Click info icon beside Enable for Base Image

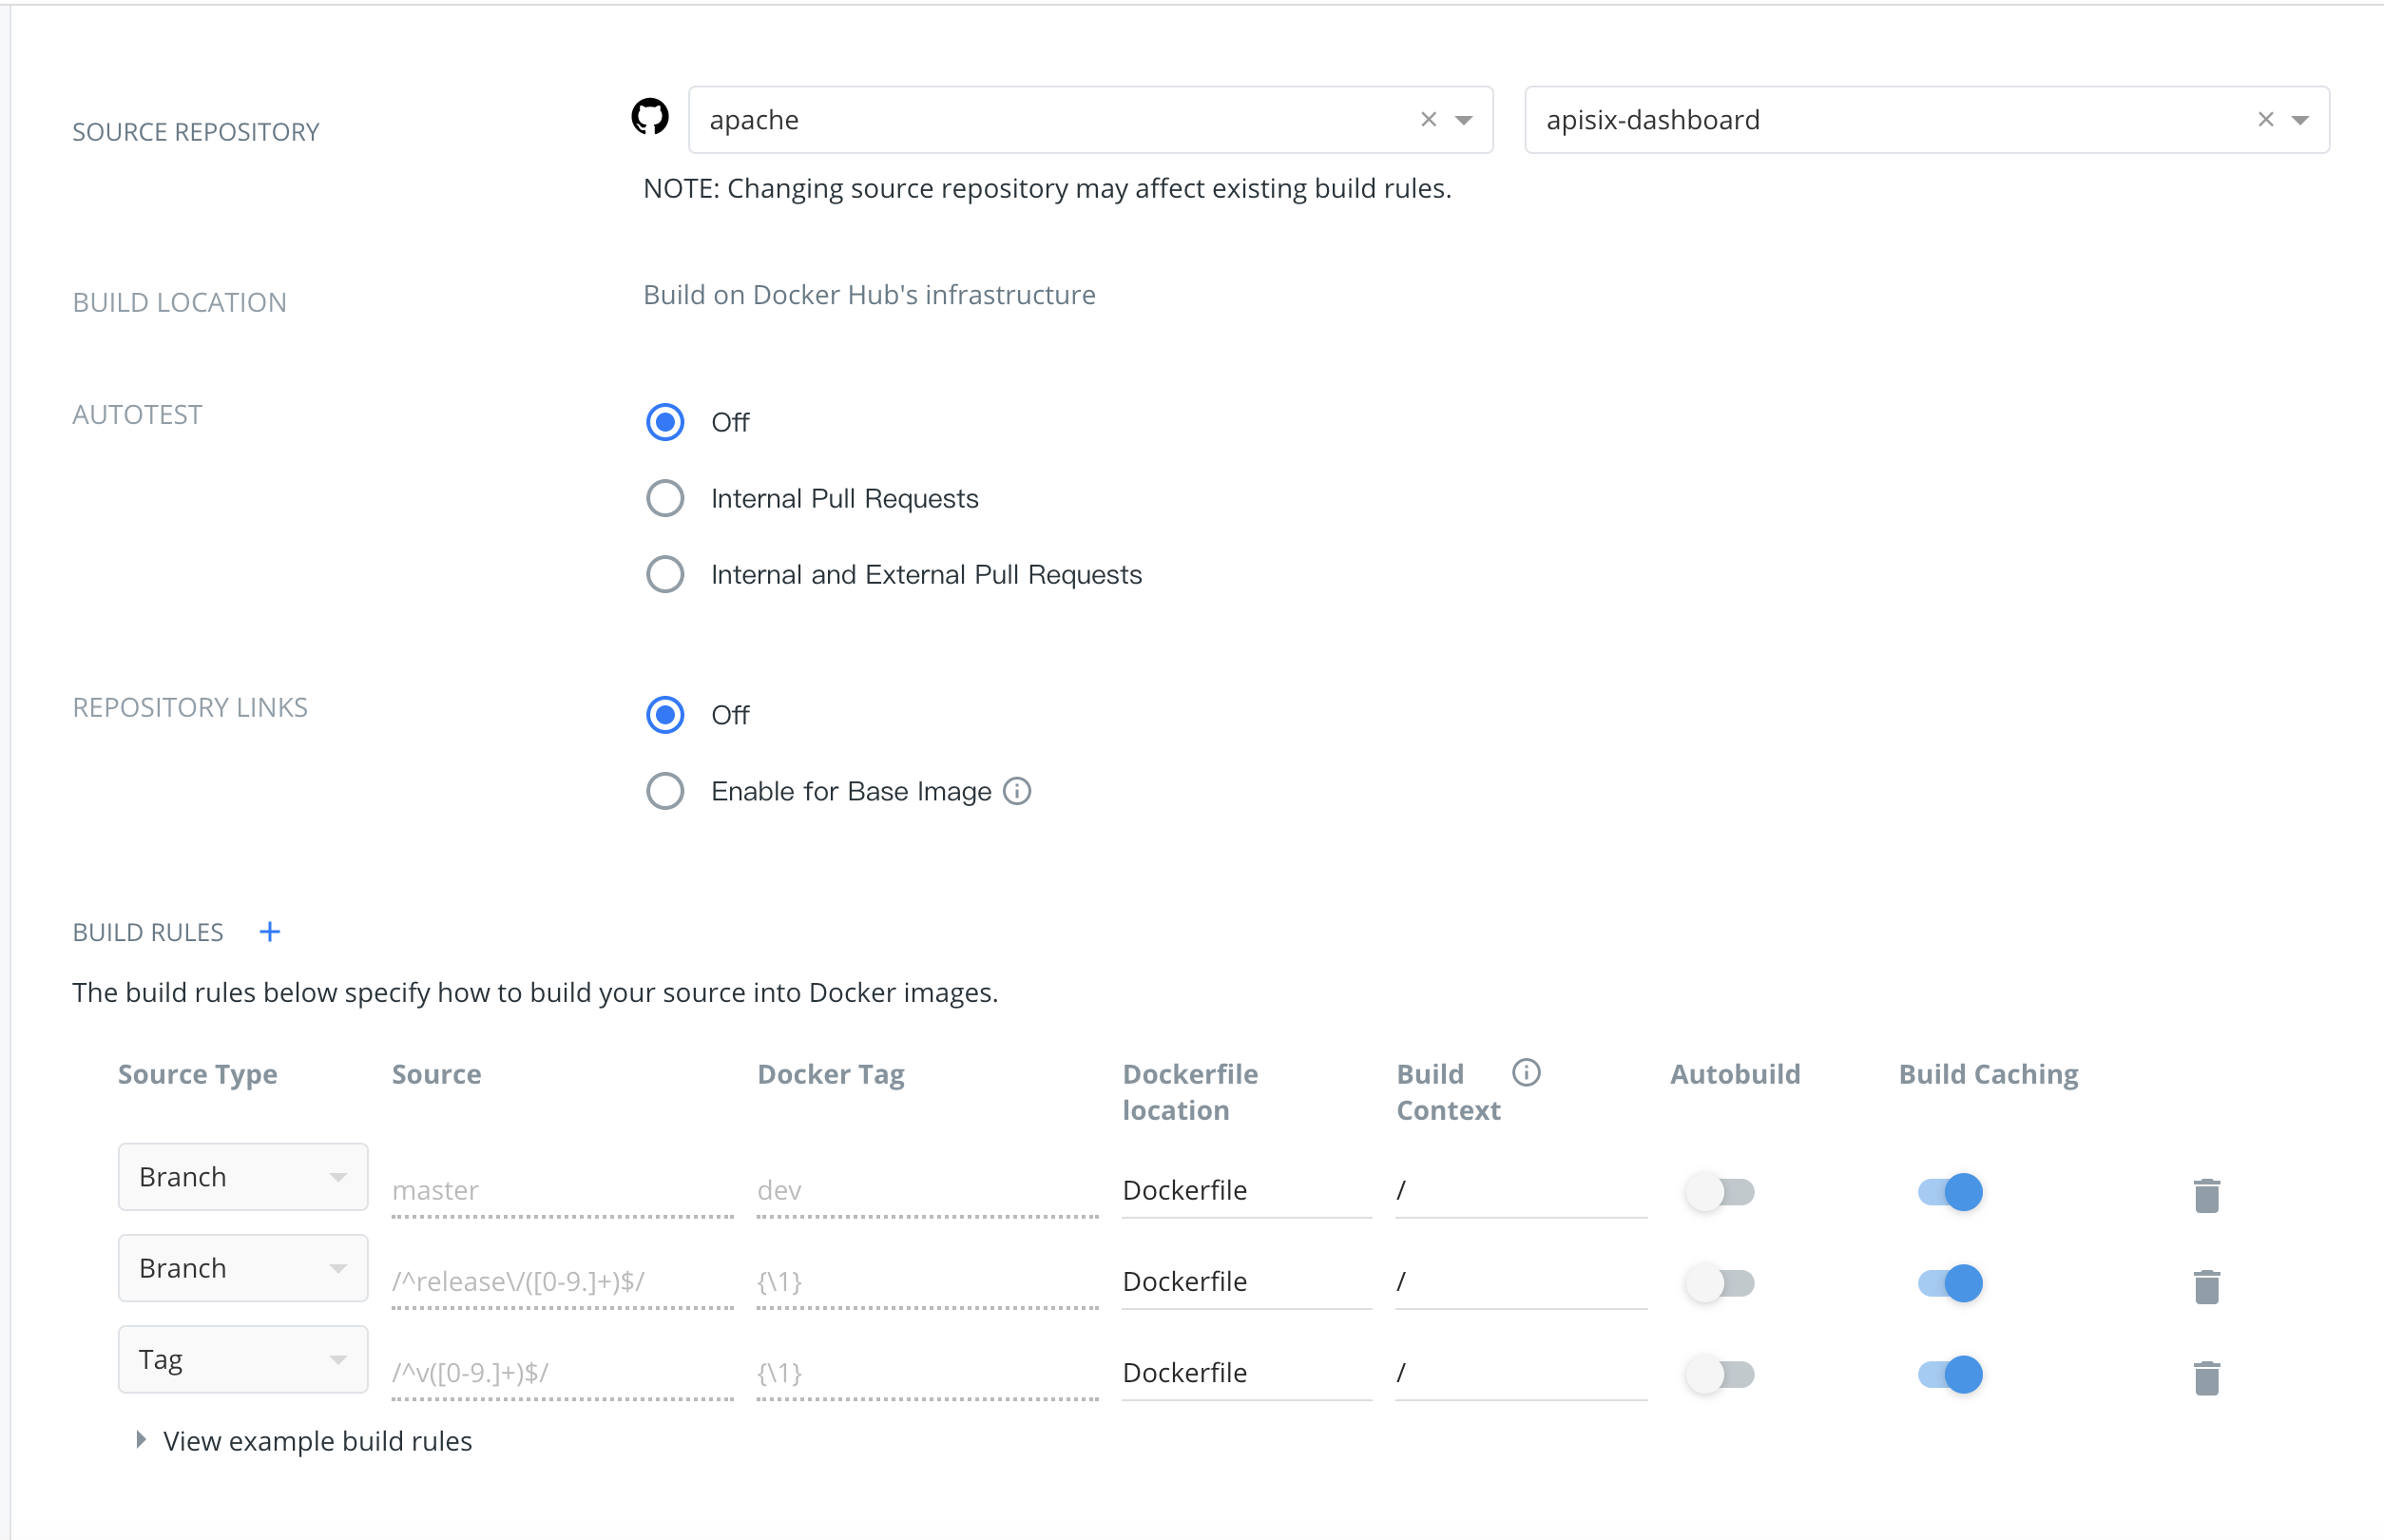(x=1016, y=791)
